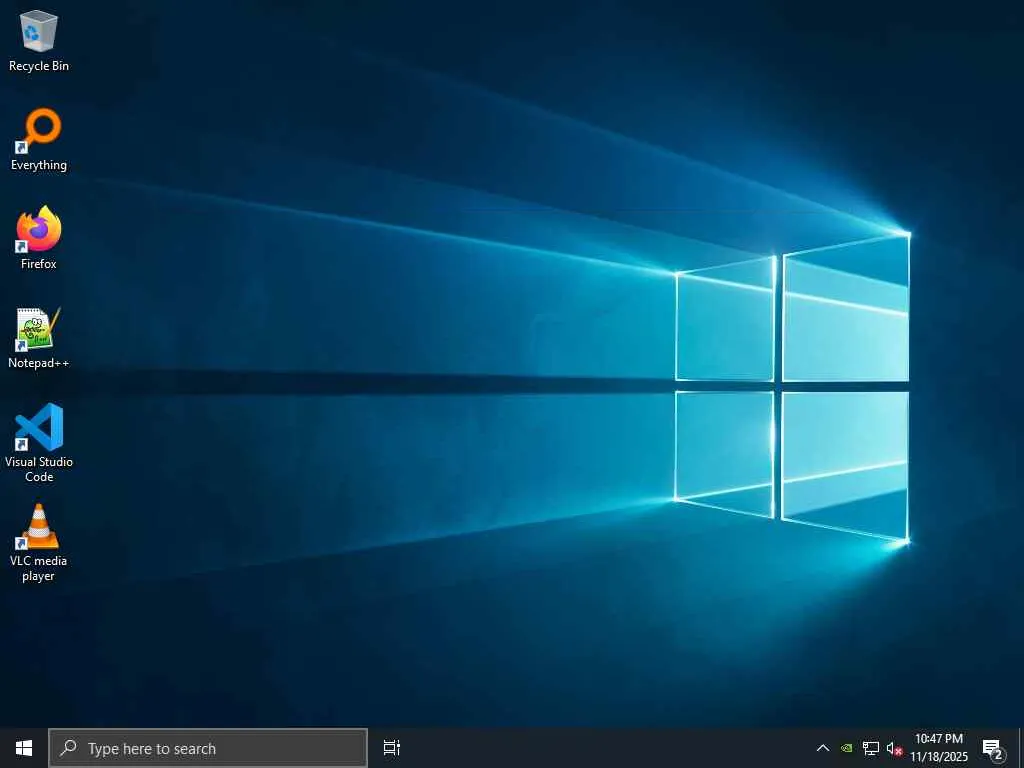Open Task View from the taskbar

391,748
